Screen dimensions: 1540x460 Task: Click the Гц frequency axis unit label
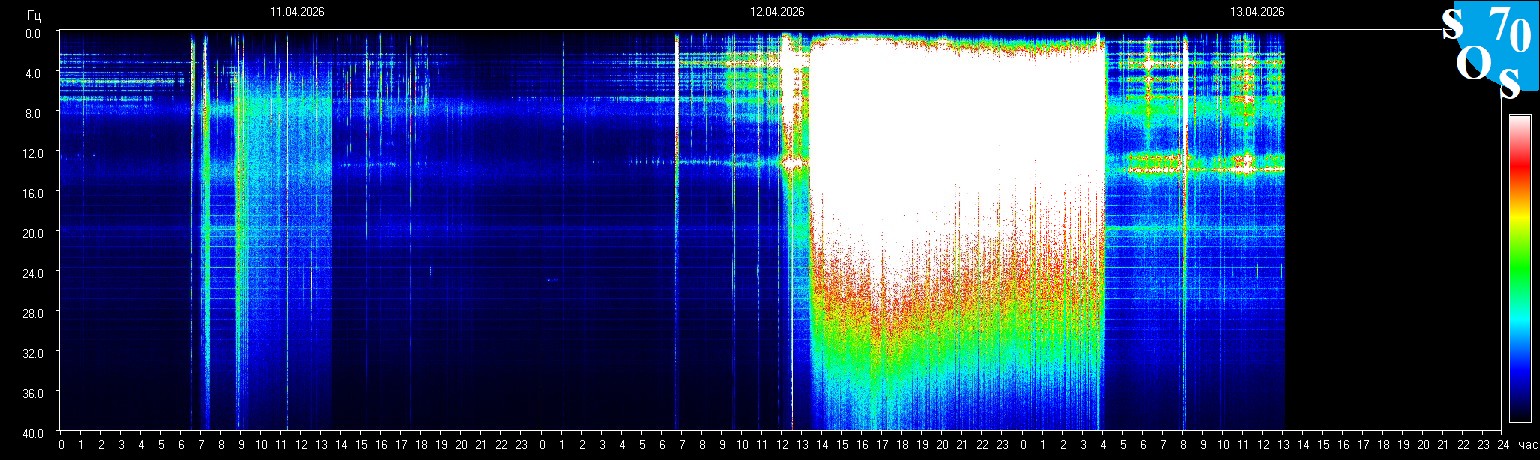click(x=34, y=14)
